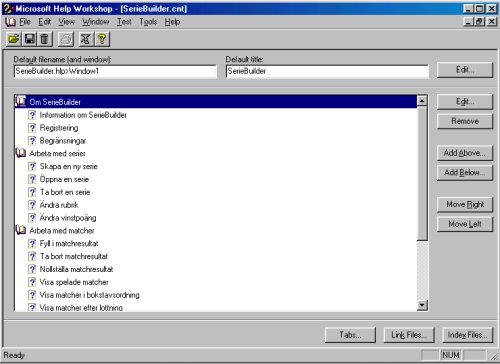
Task: Open the View menu
Action: coord(66,22)
